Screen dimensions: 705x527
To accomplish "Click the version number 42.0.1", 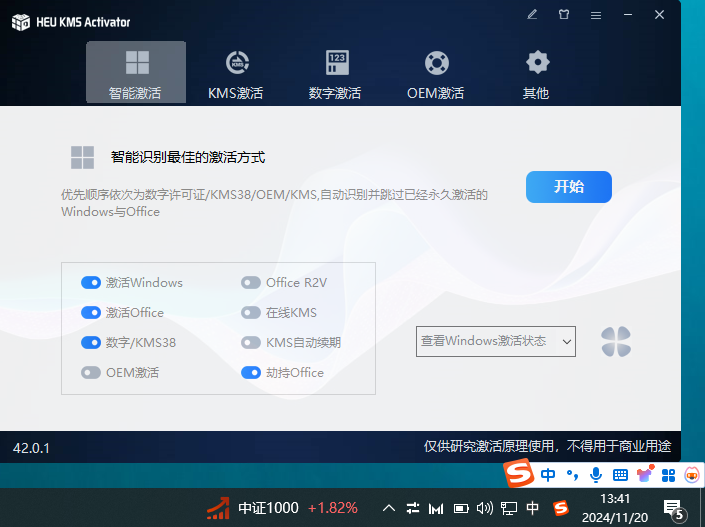I will pos(31,448).
